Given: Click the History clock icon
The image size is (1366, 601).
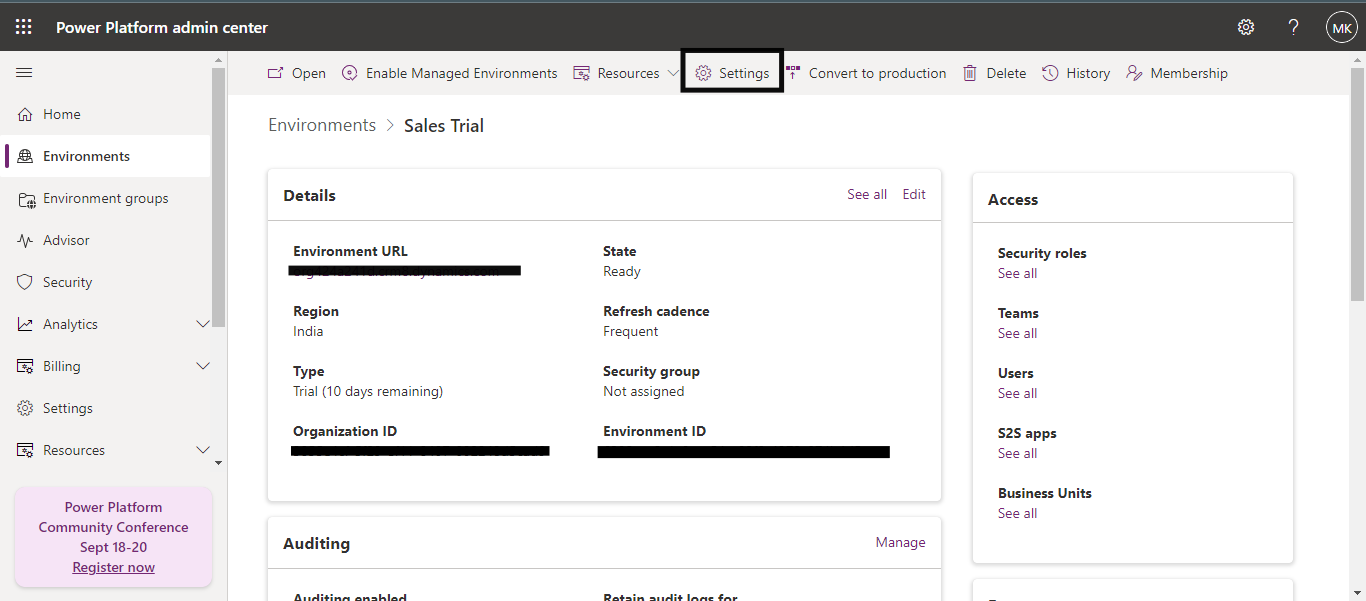Looking at the screenshot, I should click(x=1050, y=73).
